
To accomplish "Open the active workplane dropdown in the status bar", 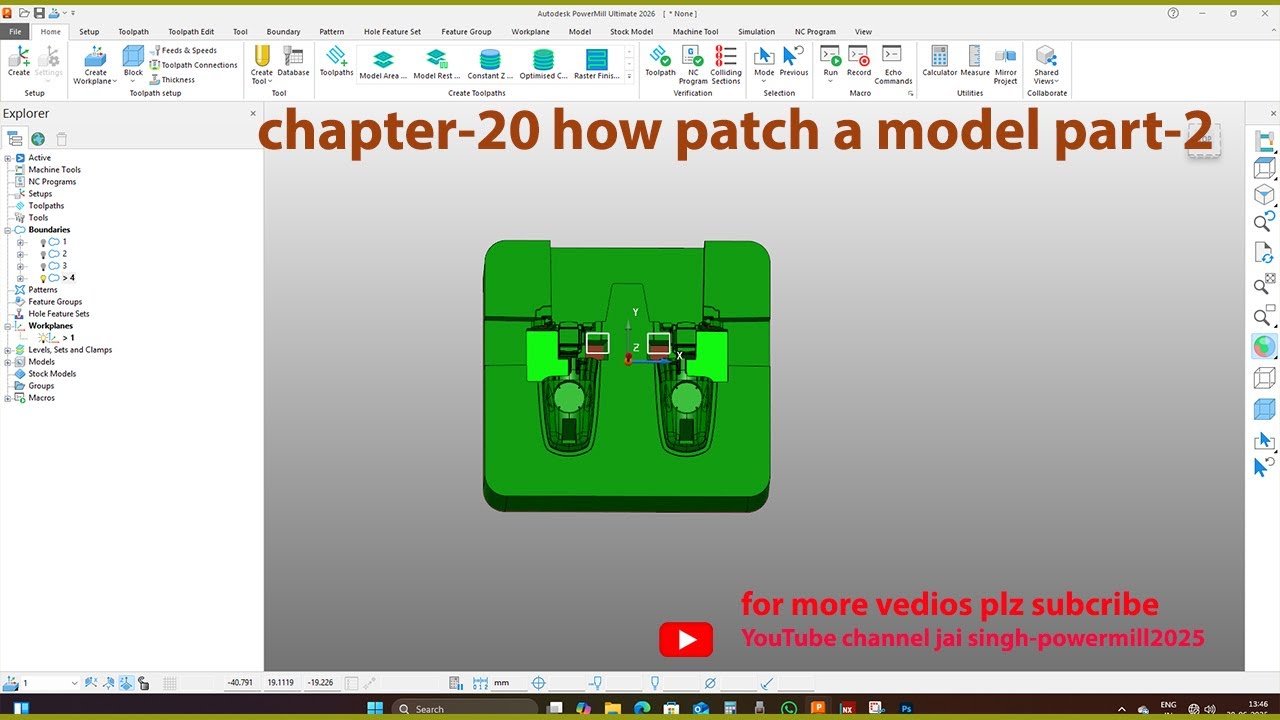I will [74, 683].
